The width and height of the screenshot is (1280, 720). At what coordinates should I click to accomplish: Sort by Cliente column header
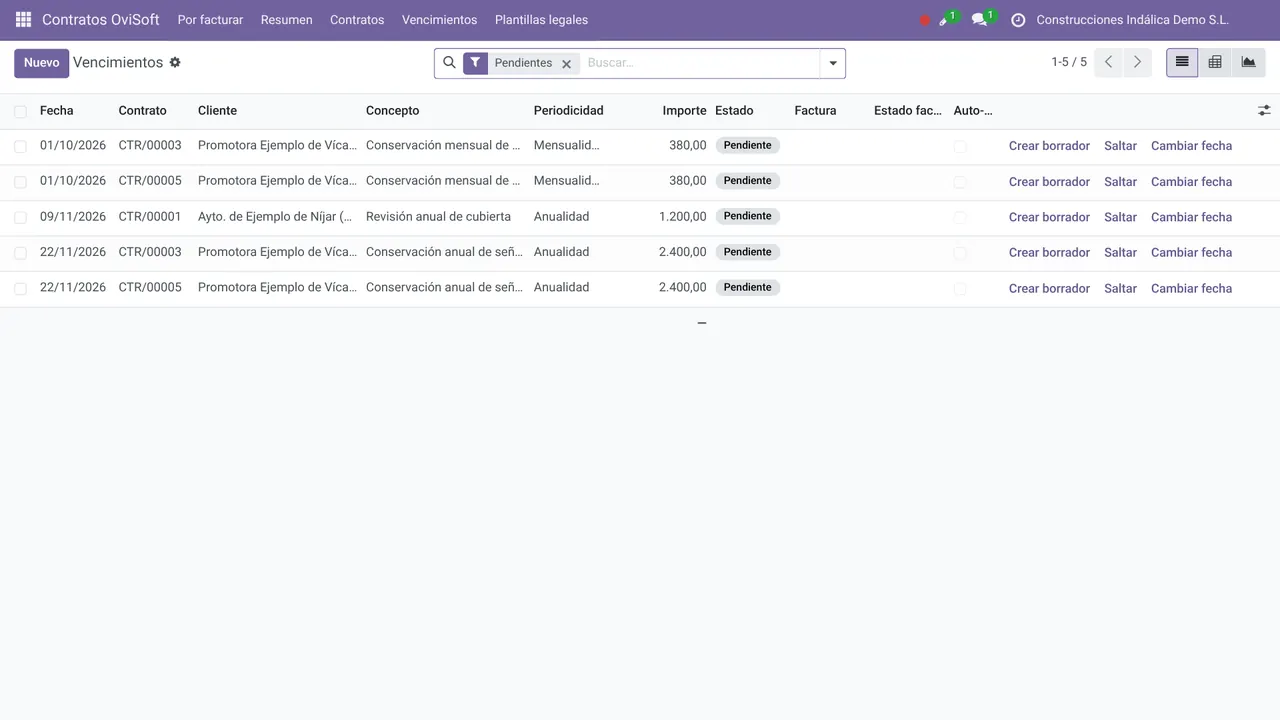217,110
